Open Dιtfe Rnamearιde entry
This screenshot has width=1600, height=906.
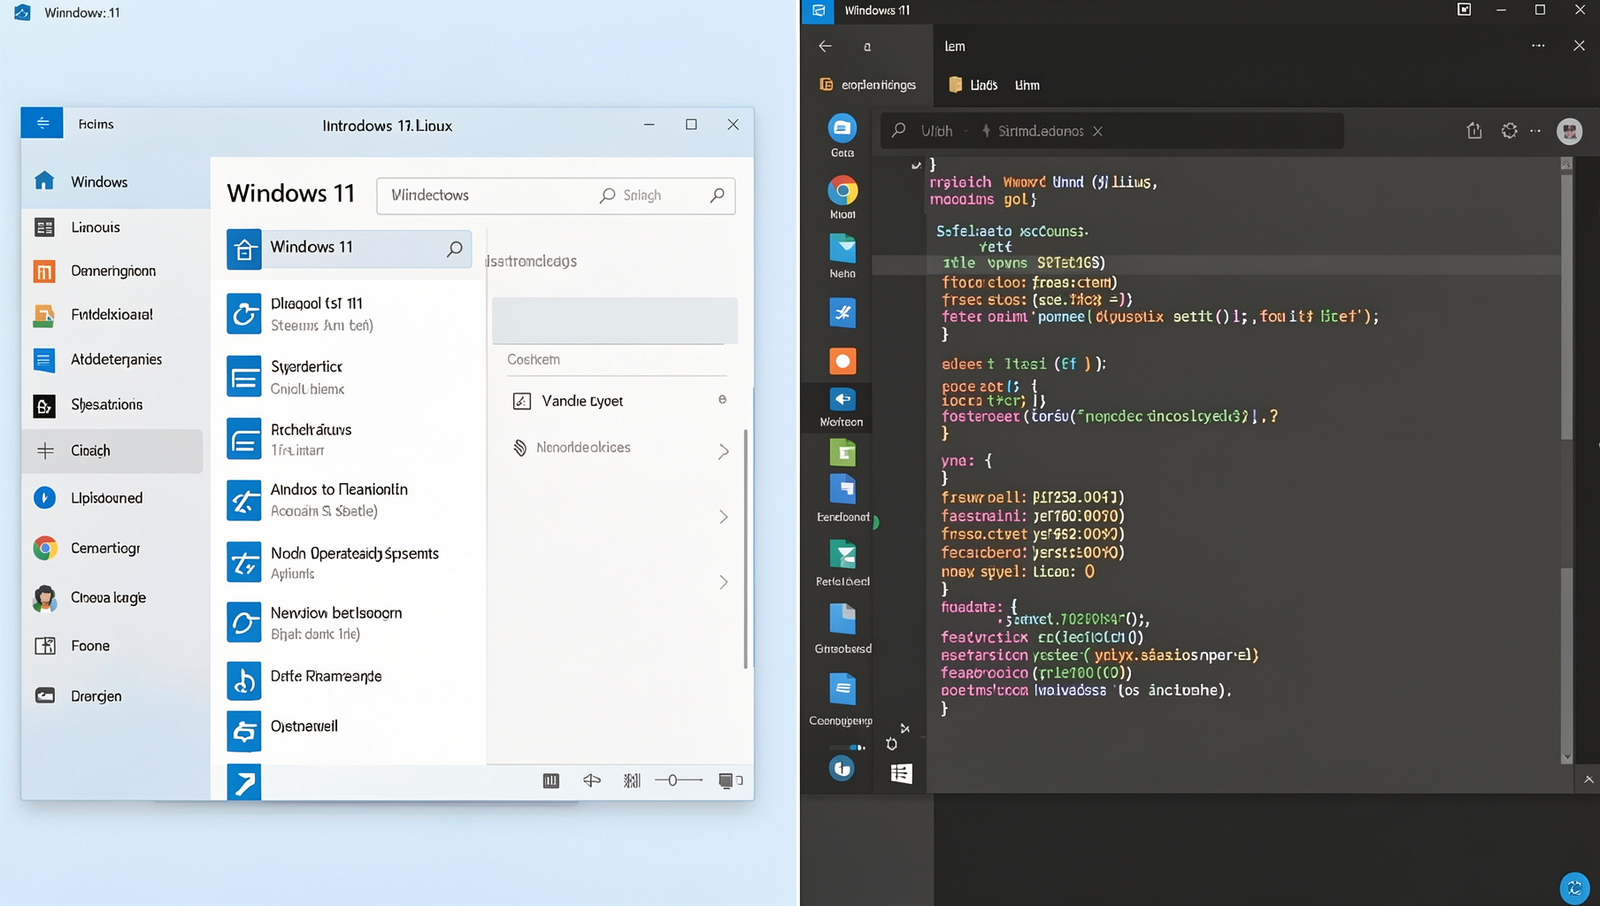pos(350,680)
